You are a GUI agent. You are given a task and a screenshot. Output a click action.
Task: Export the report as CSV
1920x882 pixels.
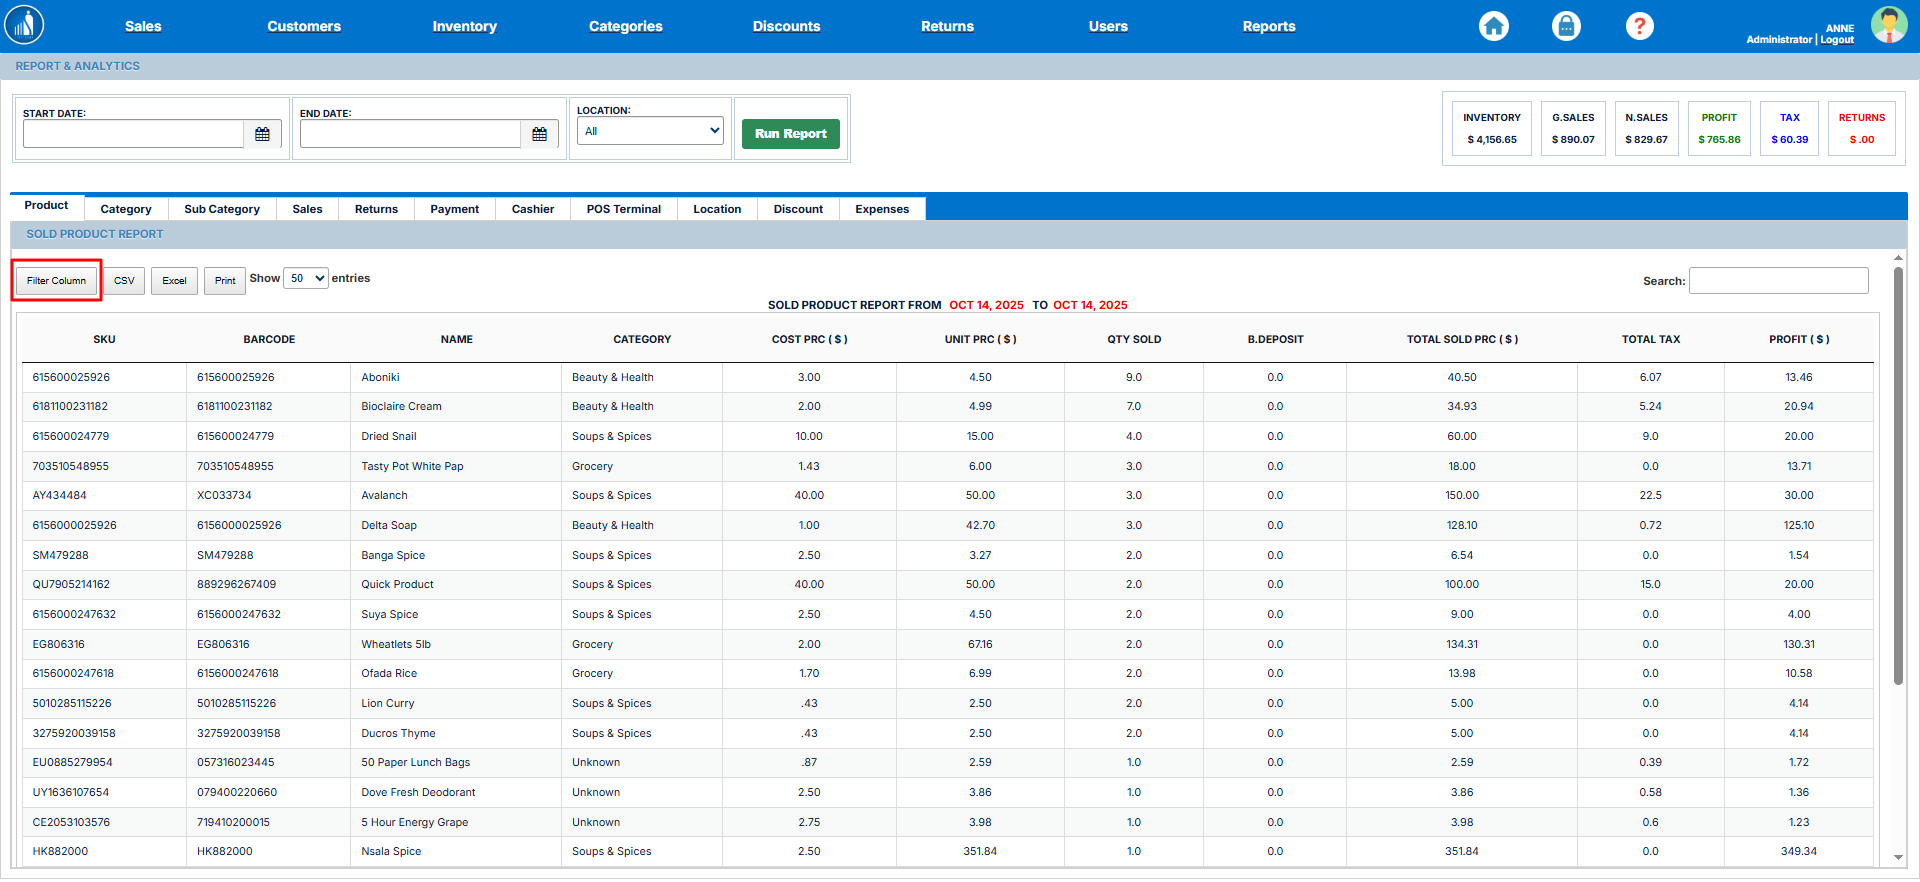coord(124,281)
